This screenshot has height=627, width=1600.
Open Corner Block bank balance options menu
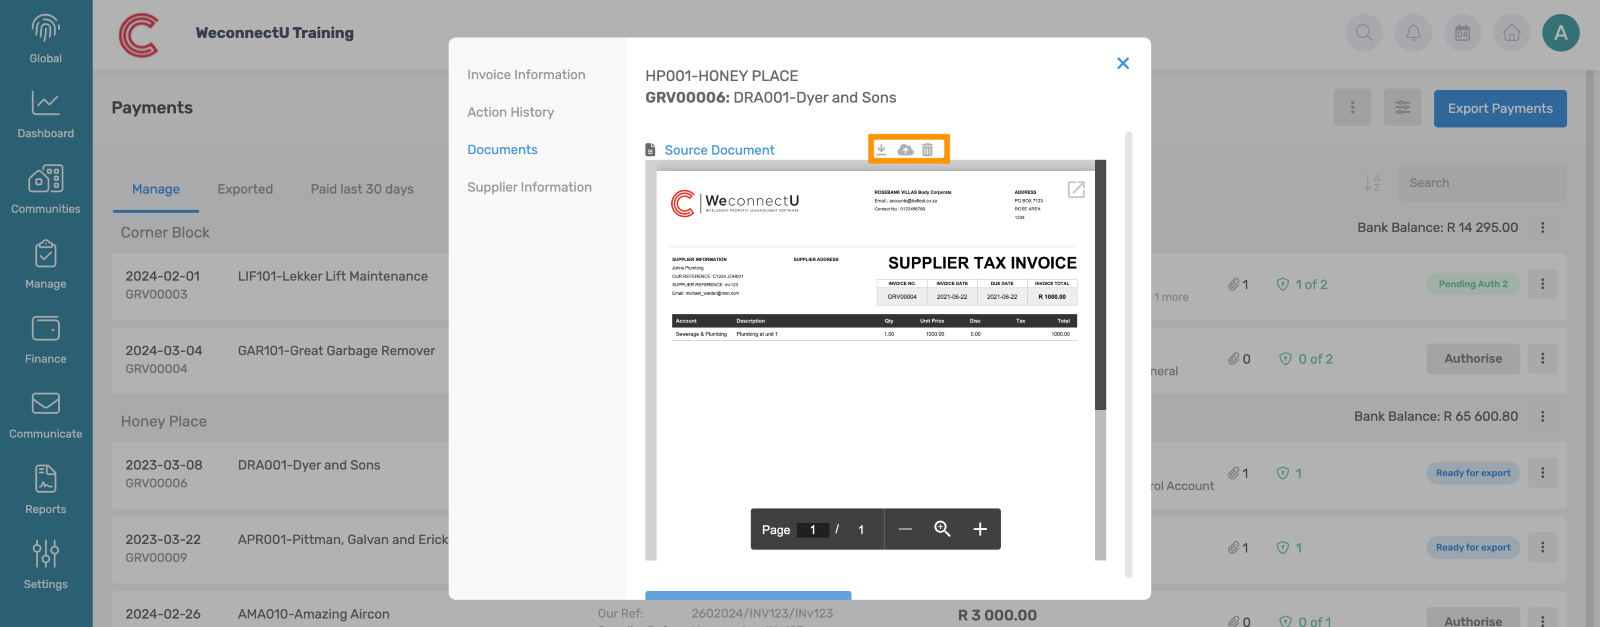coord(1543,228)
